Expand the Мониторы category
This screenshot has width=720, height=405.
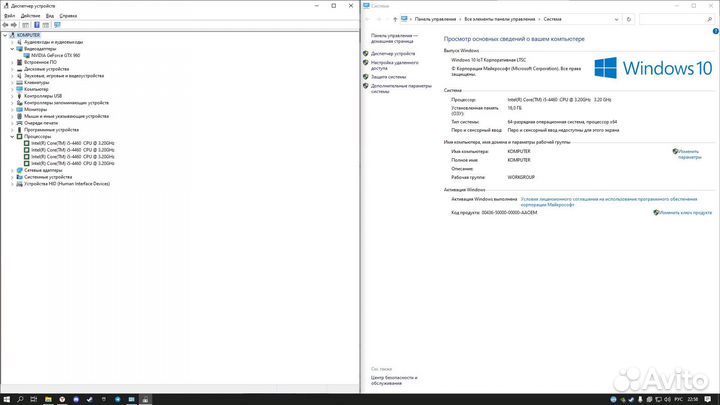click(x=12, y=109)
